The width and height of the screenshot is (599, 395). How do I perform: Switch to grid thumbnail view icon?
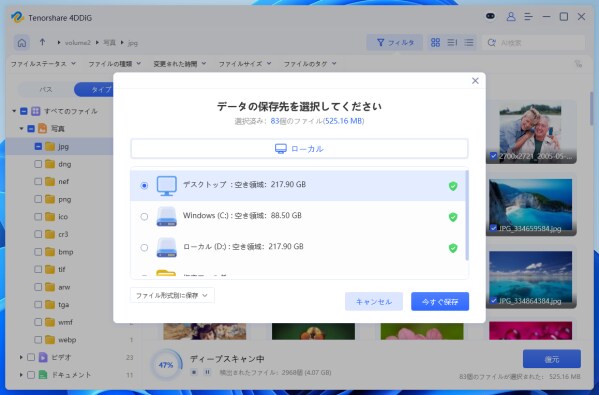435,42
